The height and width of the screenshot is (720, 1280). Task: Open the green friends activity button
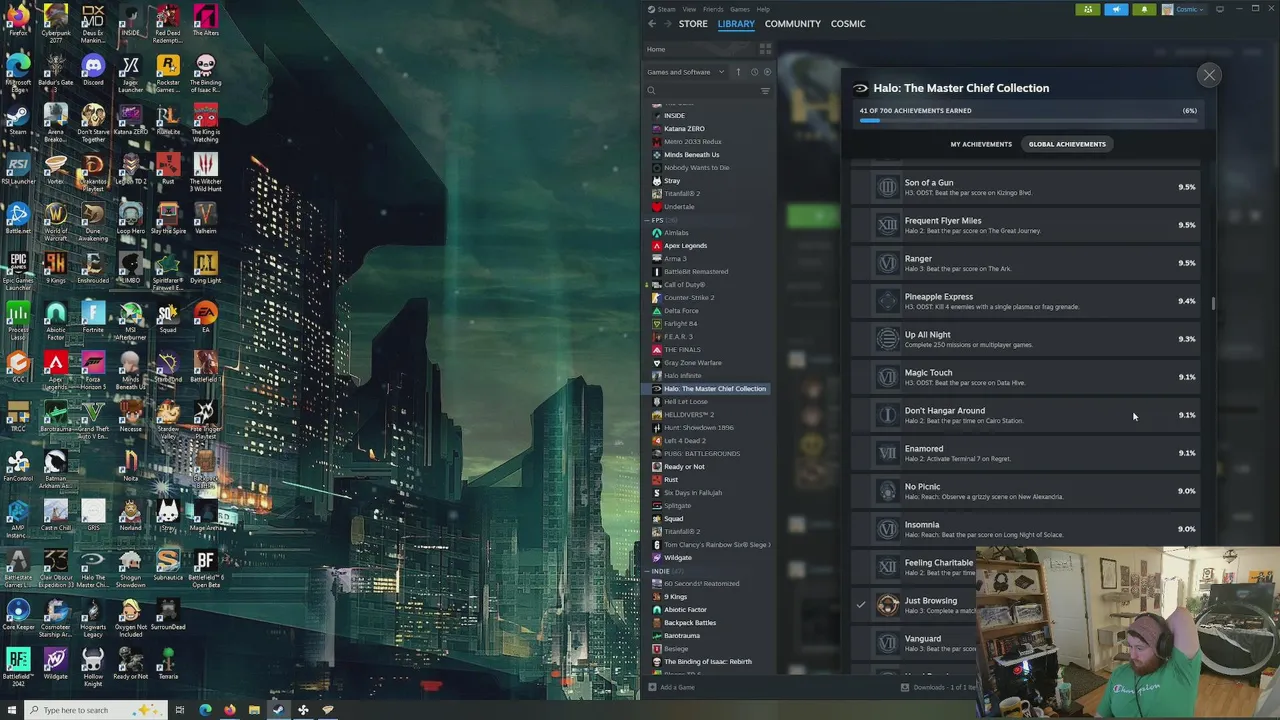(x=1088, y=9)
